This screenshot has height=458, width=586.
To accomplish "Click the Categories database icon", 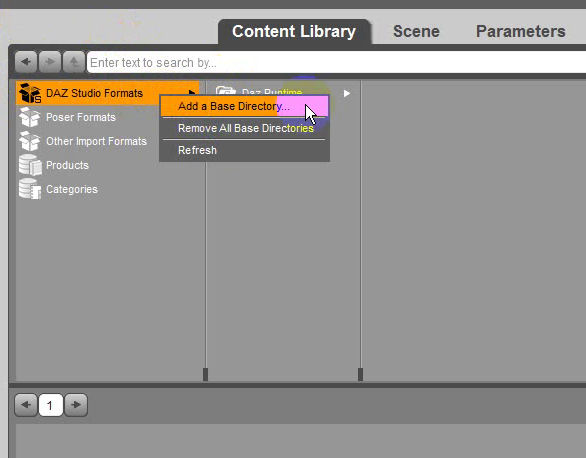I will pos(30,189).
